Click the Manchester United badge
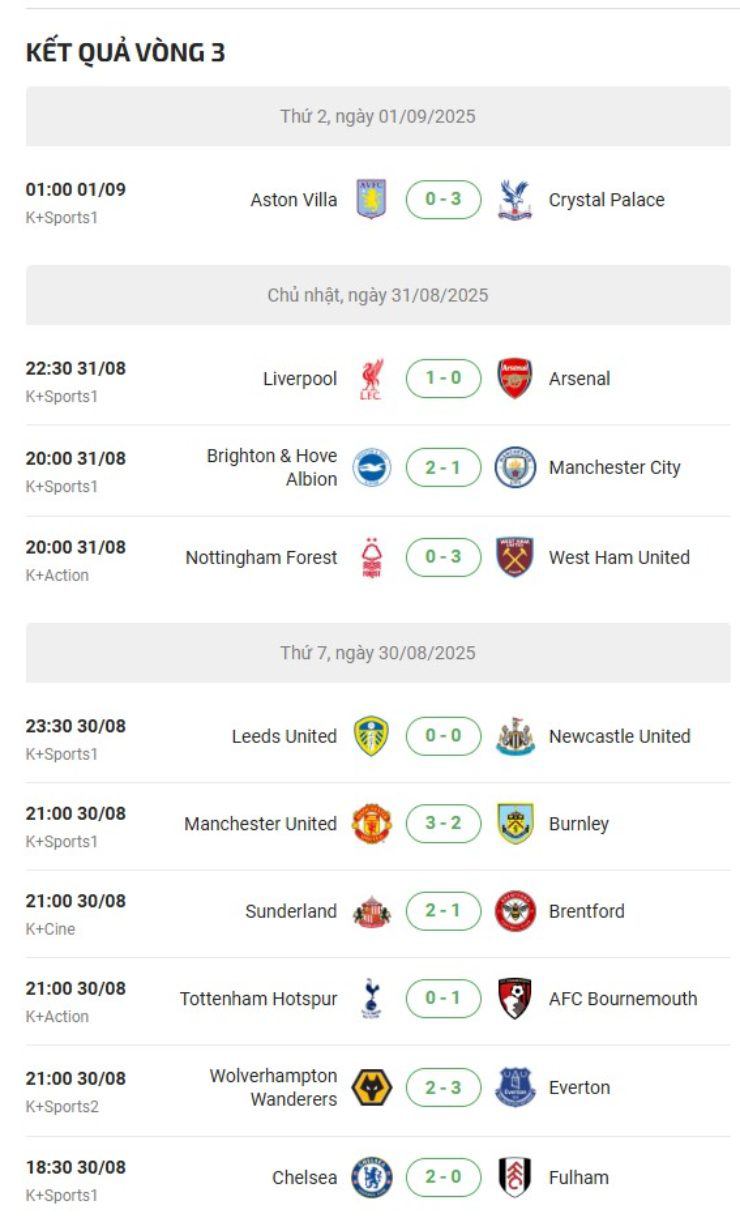 tap(371, 824)
